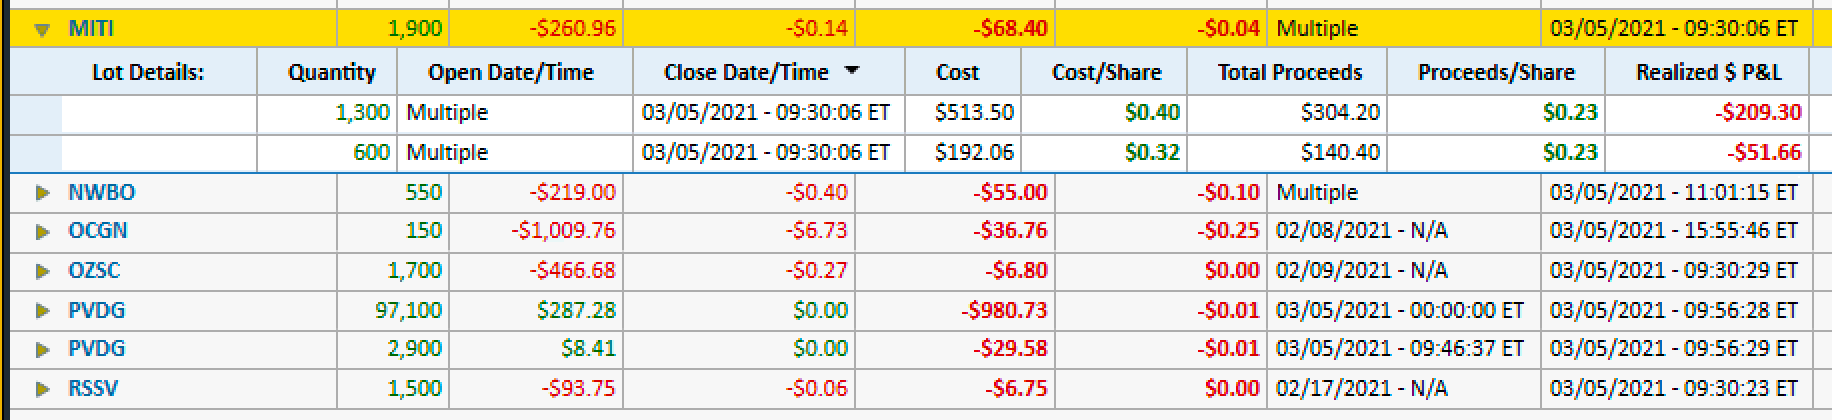Click the MITI ticker symbol

[x=91, y=29]
